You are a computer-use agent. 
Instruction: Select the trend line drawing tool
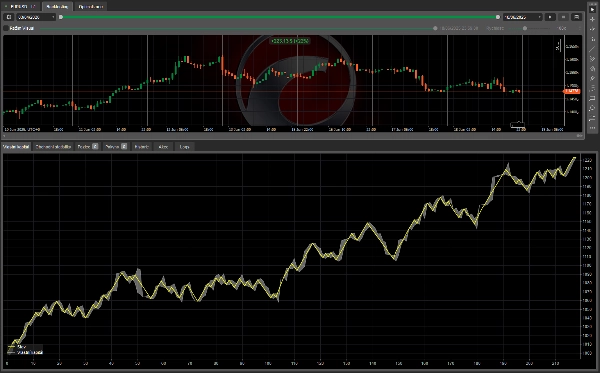tap(592, 49)
